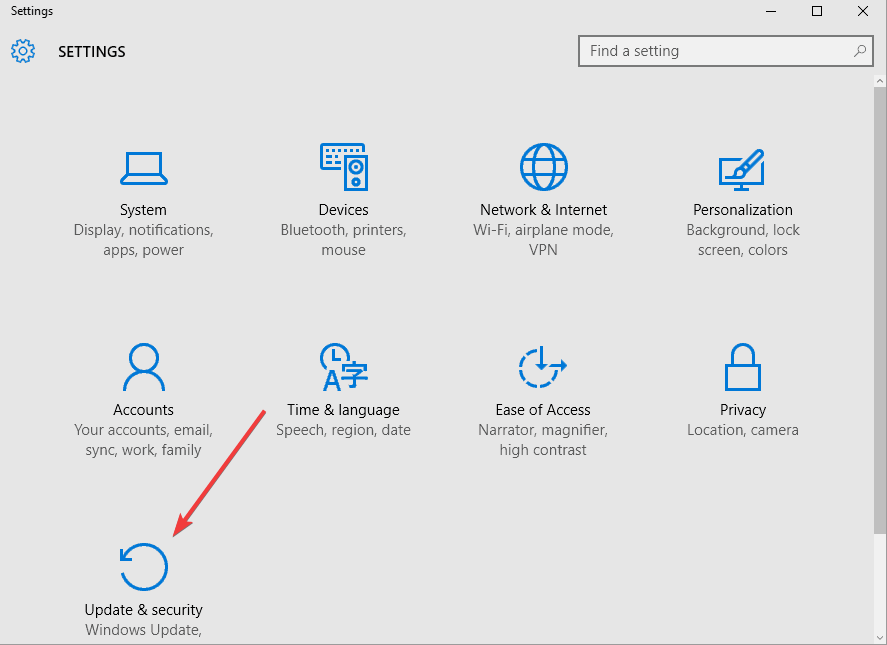The image size is (887, 645).
Task: Maximize the Settings window
Action: pos(817,11)
